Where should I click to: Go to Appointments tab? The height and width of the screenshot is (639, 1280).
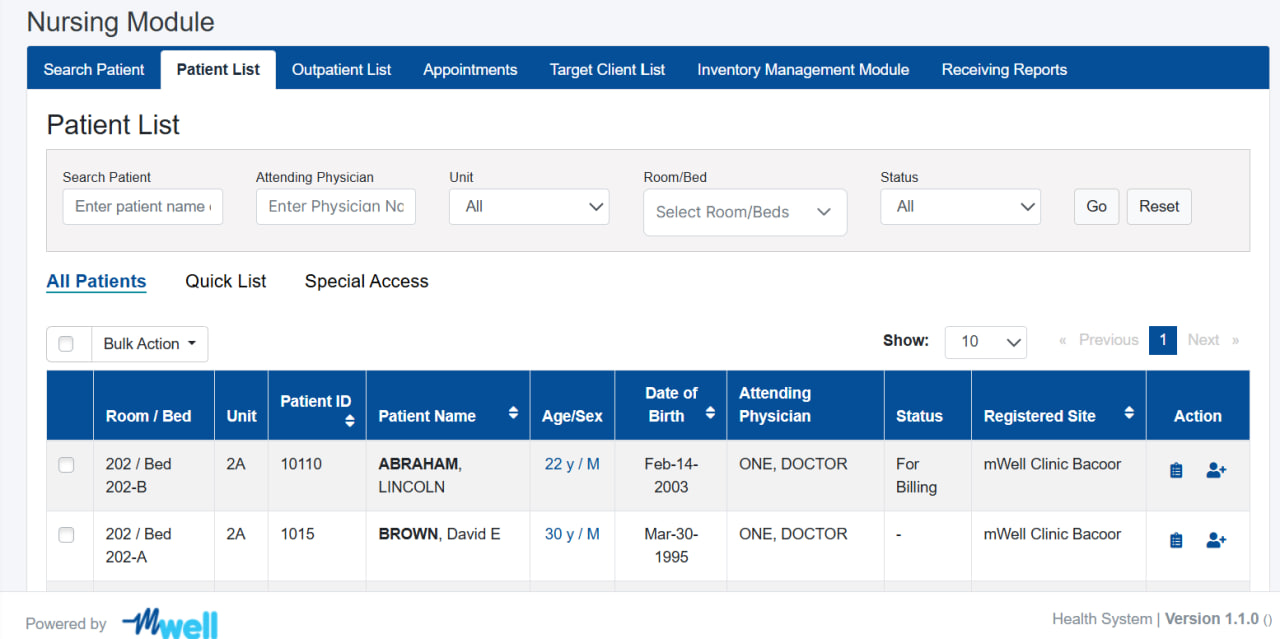tap(470, 69)
